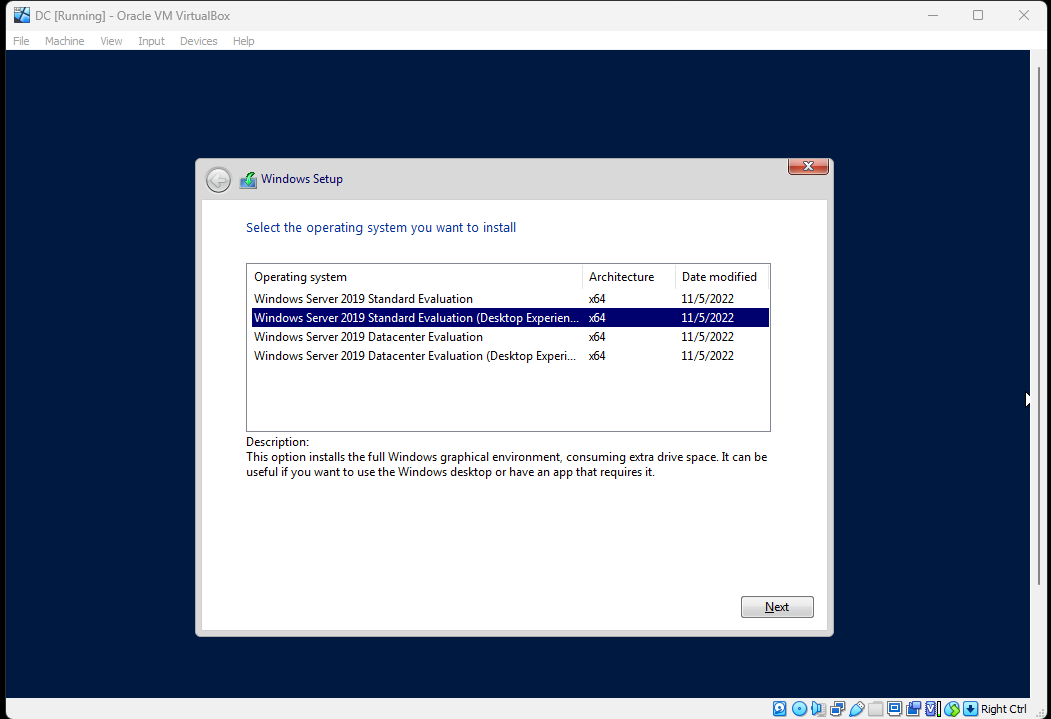Click the Operating system column header
This screenshot has height=719, width=1051.
(415, 277)
